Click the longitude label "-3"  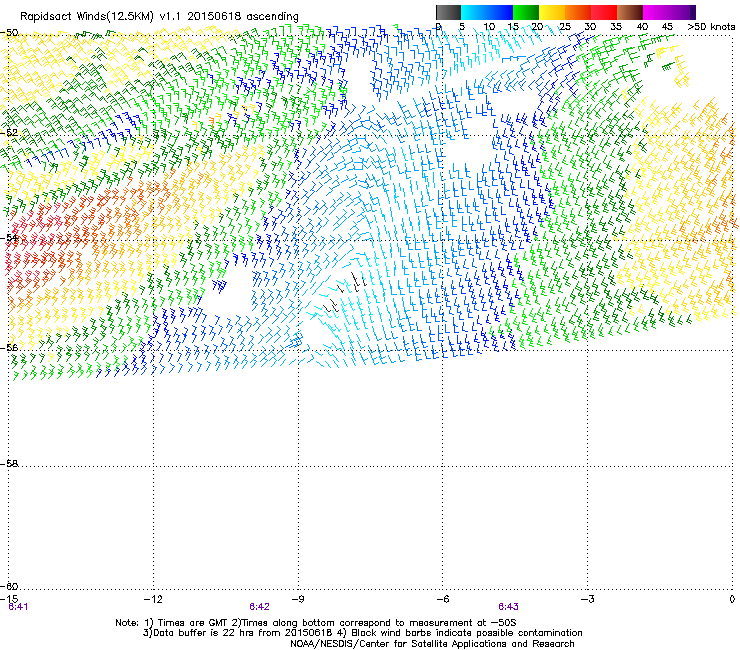pyautogui.click(x=587, y=599)
